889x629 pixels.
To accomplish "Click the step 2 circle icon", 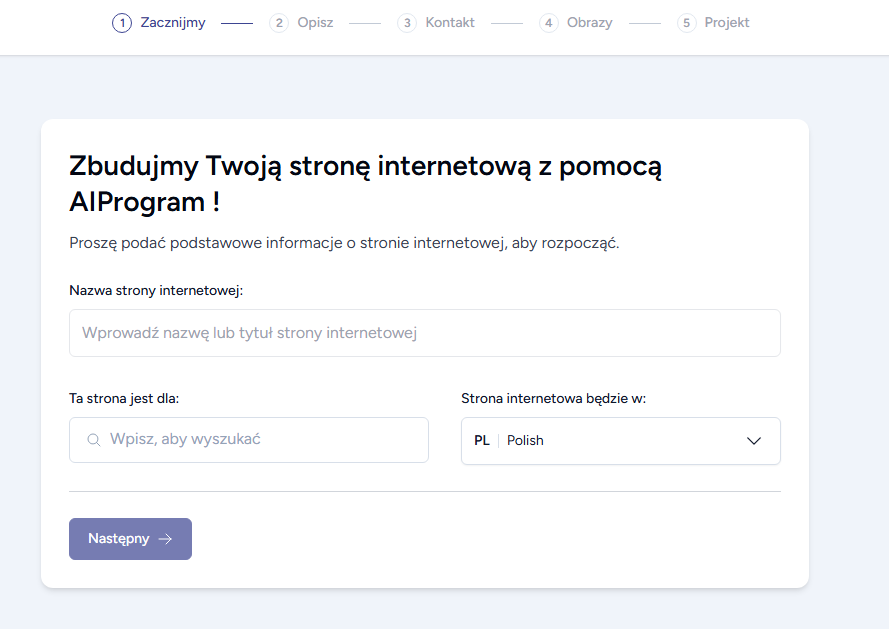I will [279, 23].
